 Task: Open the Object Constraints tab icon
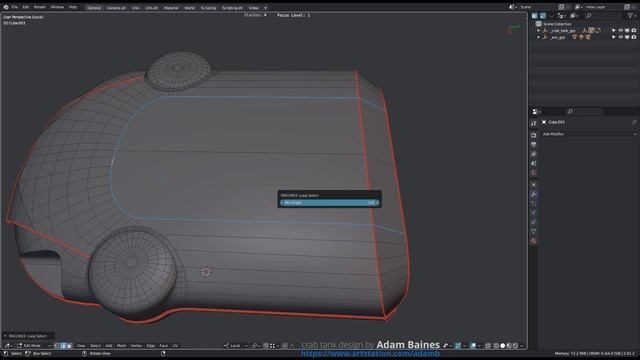point(533,222)
